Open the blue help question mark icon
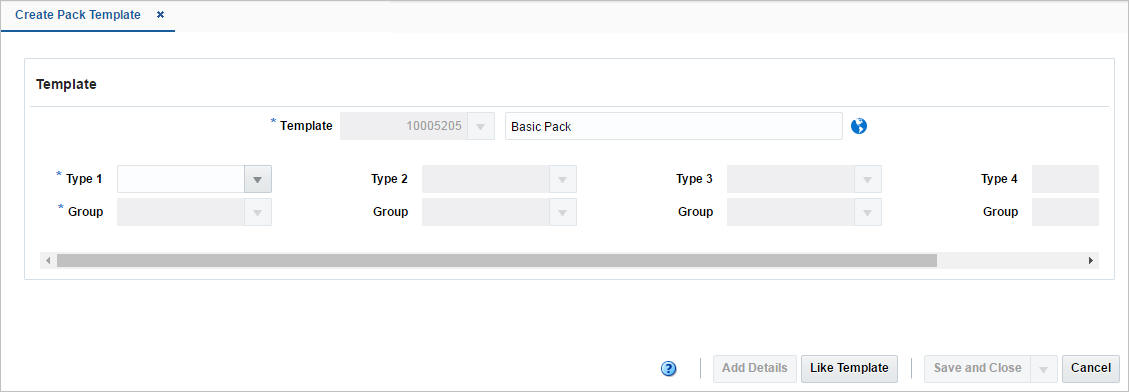The image size is (1129, 392). click(668, 369)
